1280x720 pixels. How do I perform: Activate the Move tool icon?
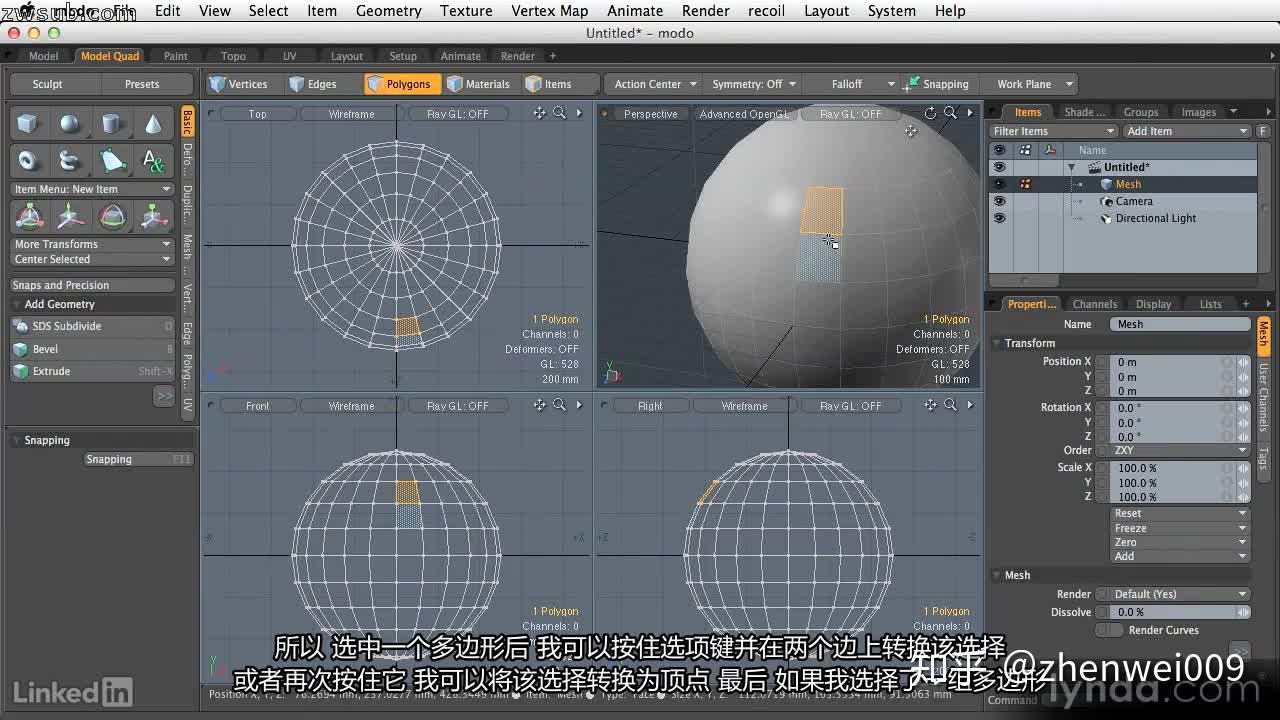tap(70, 216)
